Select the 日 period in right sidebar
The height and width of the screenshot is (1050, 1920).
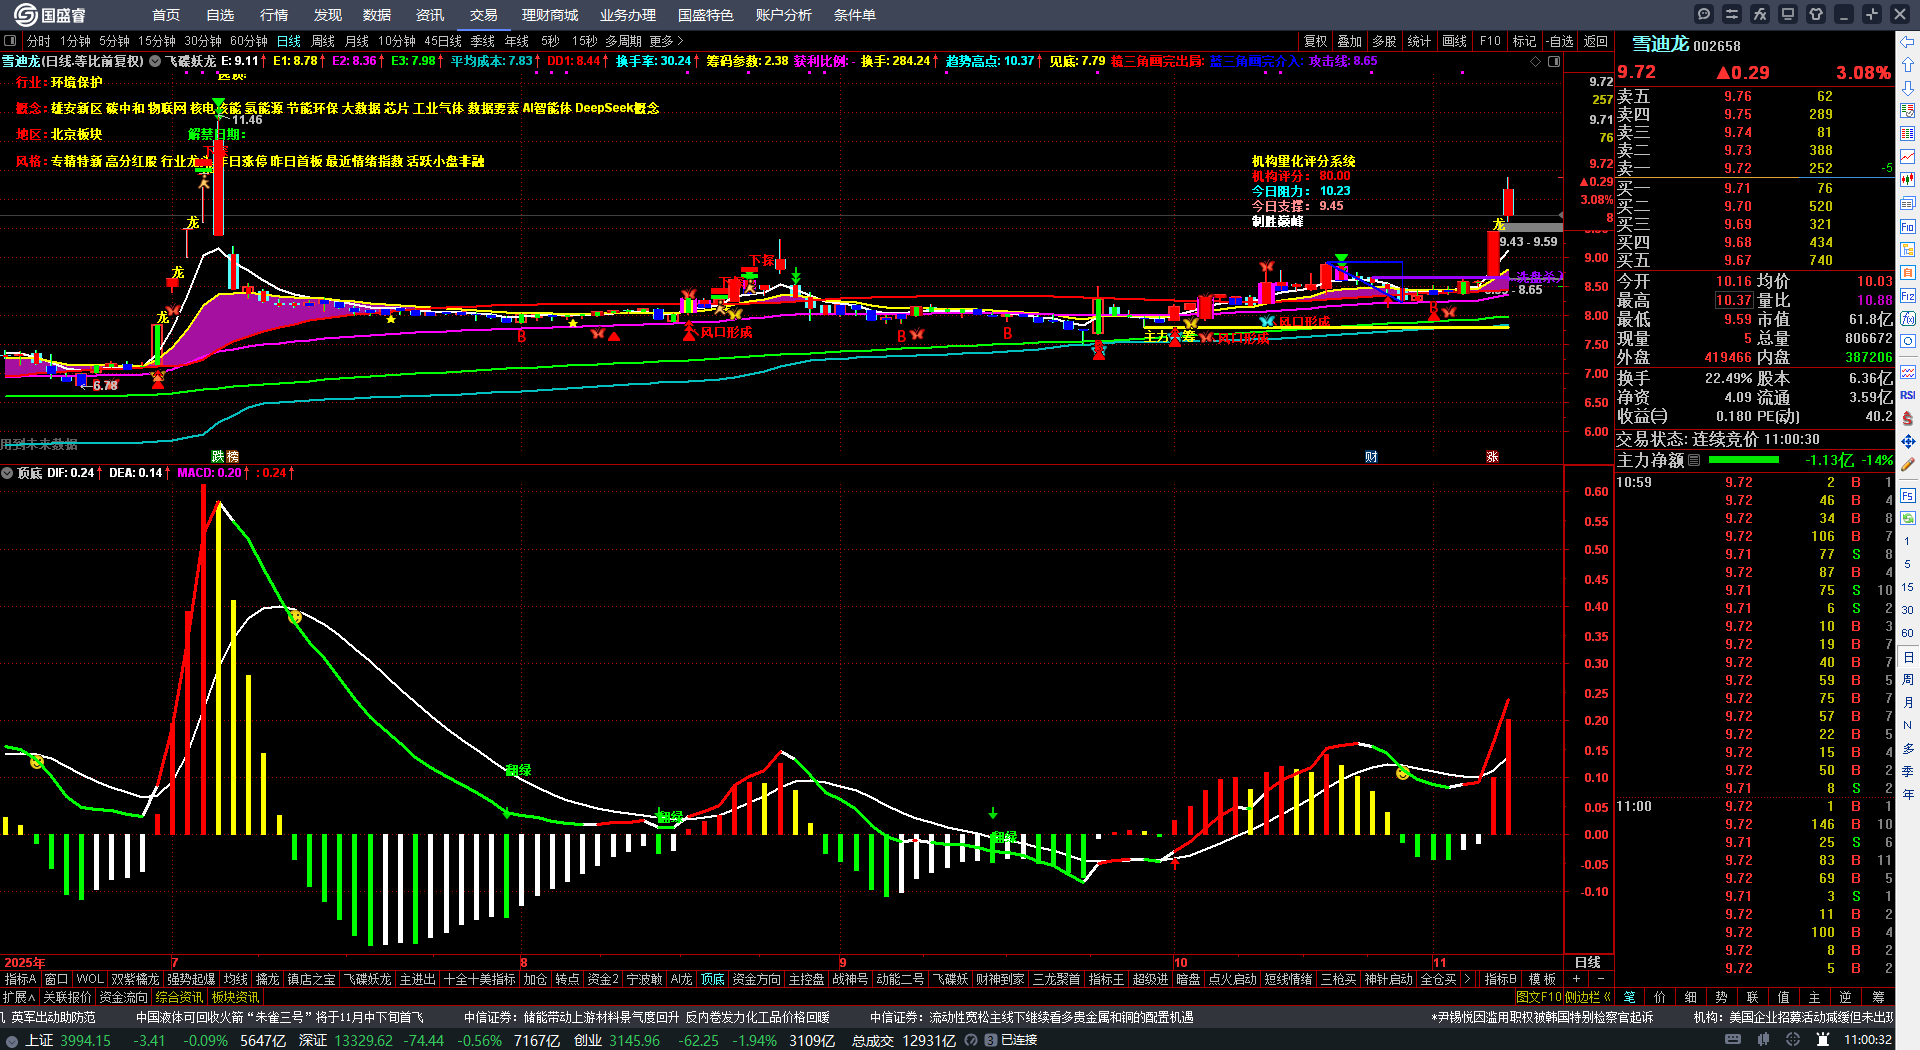click(1908, 657)
